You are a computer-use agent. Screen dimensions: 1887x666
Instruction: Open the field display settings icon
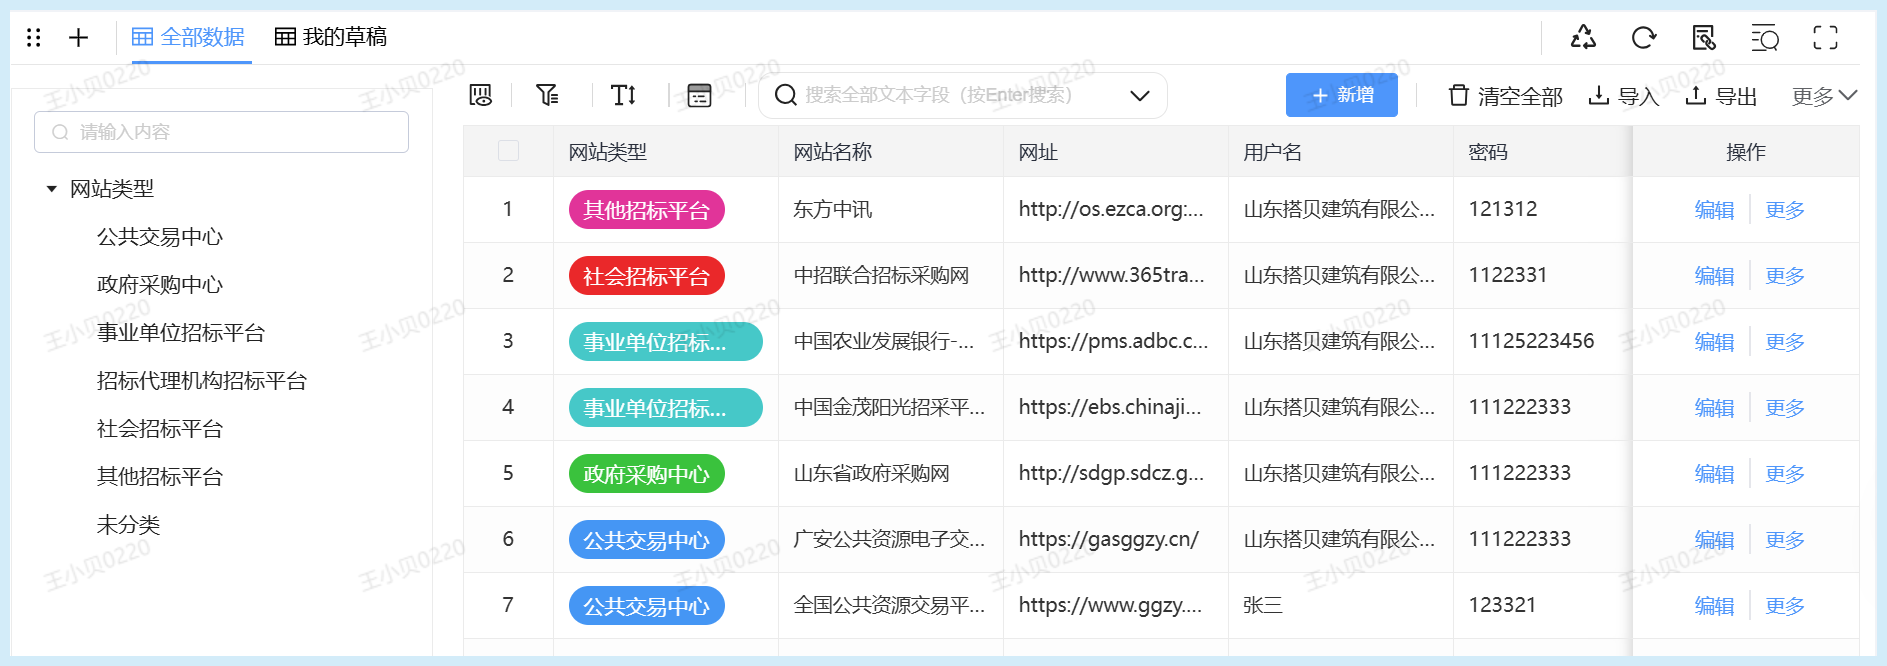tap(481, 95)
